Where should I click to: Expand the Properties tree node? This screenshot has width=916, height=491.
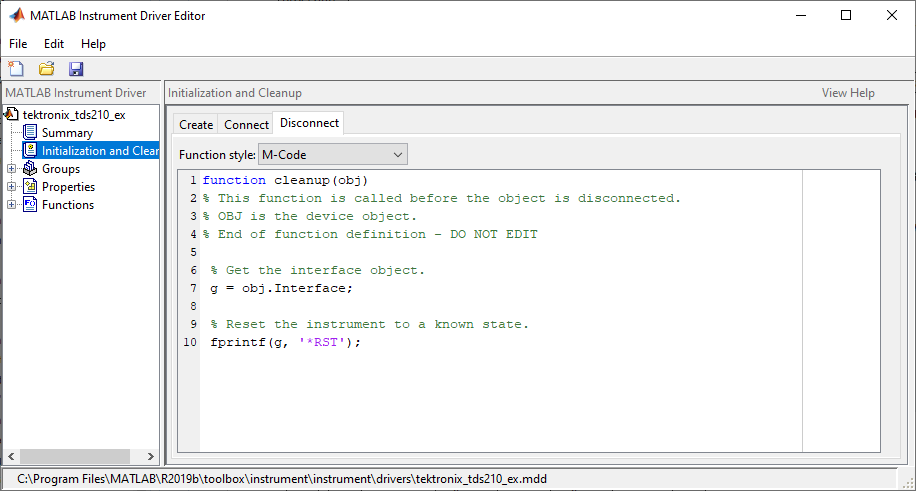point(12,187)
